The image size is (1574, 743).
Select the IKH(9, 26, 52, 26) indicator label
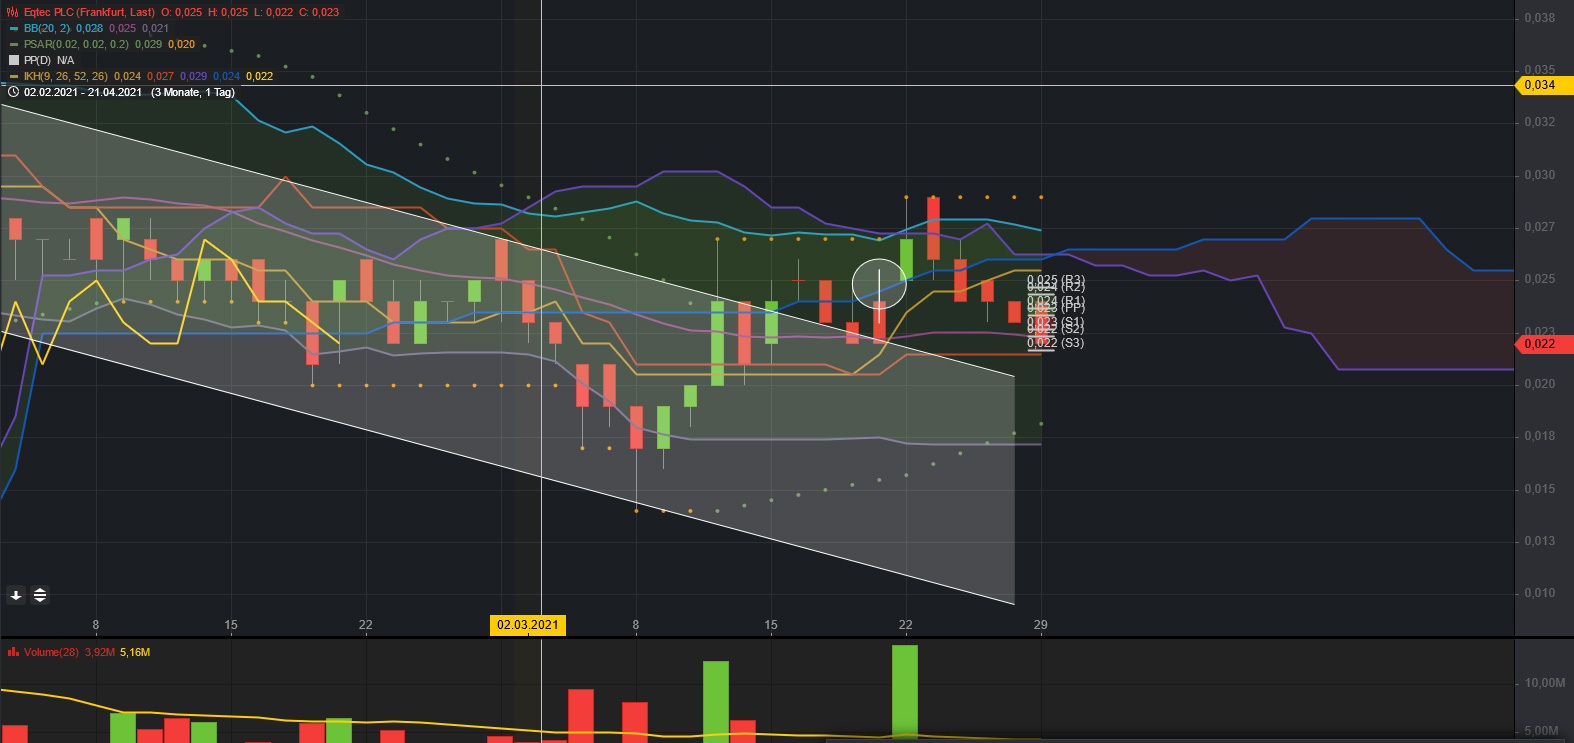65,76
